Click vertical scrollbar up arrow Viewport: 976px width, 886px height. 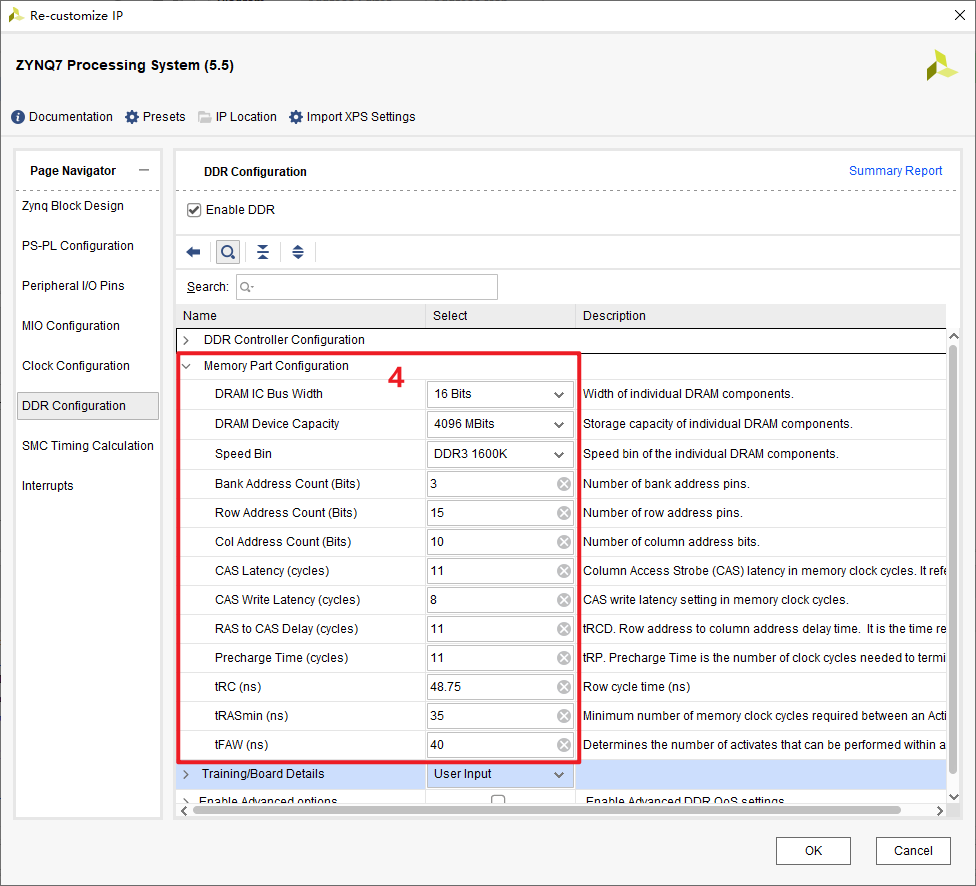(954, 336)
